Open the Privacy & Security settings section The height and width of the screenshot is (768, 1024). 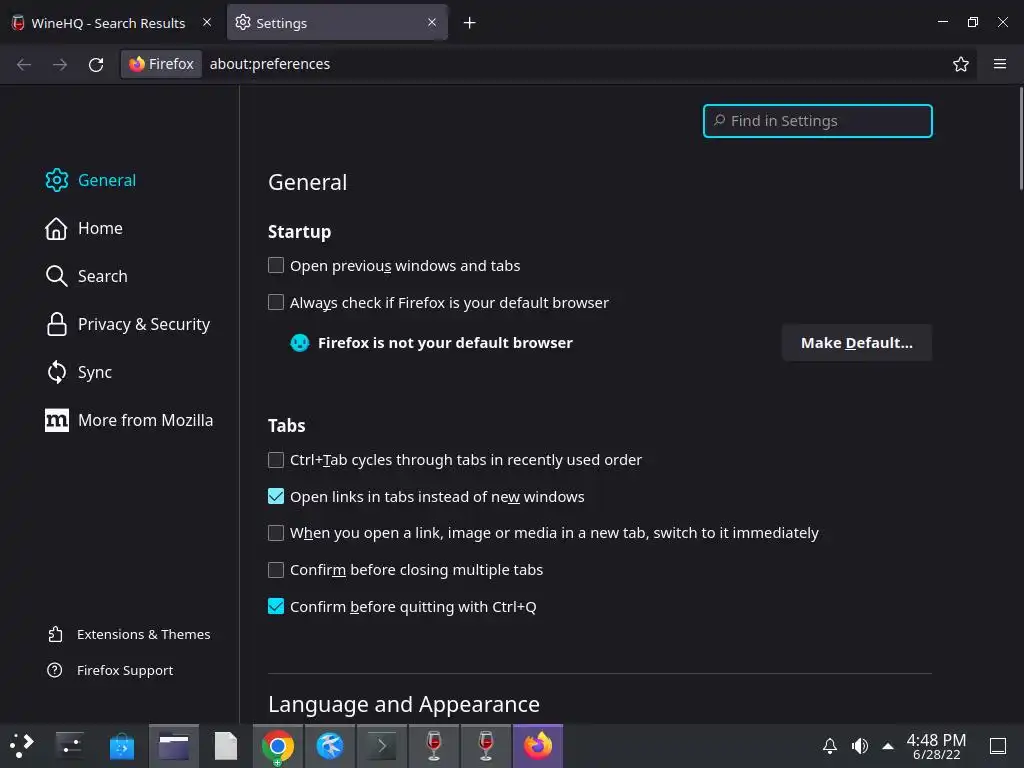pyautogui.click(x=143, y=324)
